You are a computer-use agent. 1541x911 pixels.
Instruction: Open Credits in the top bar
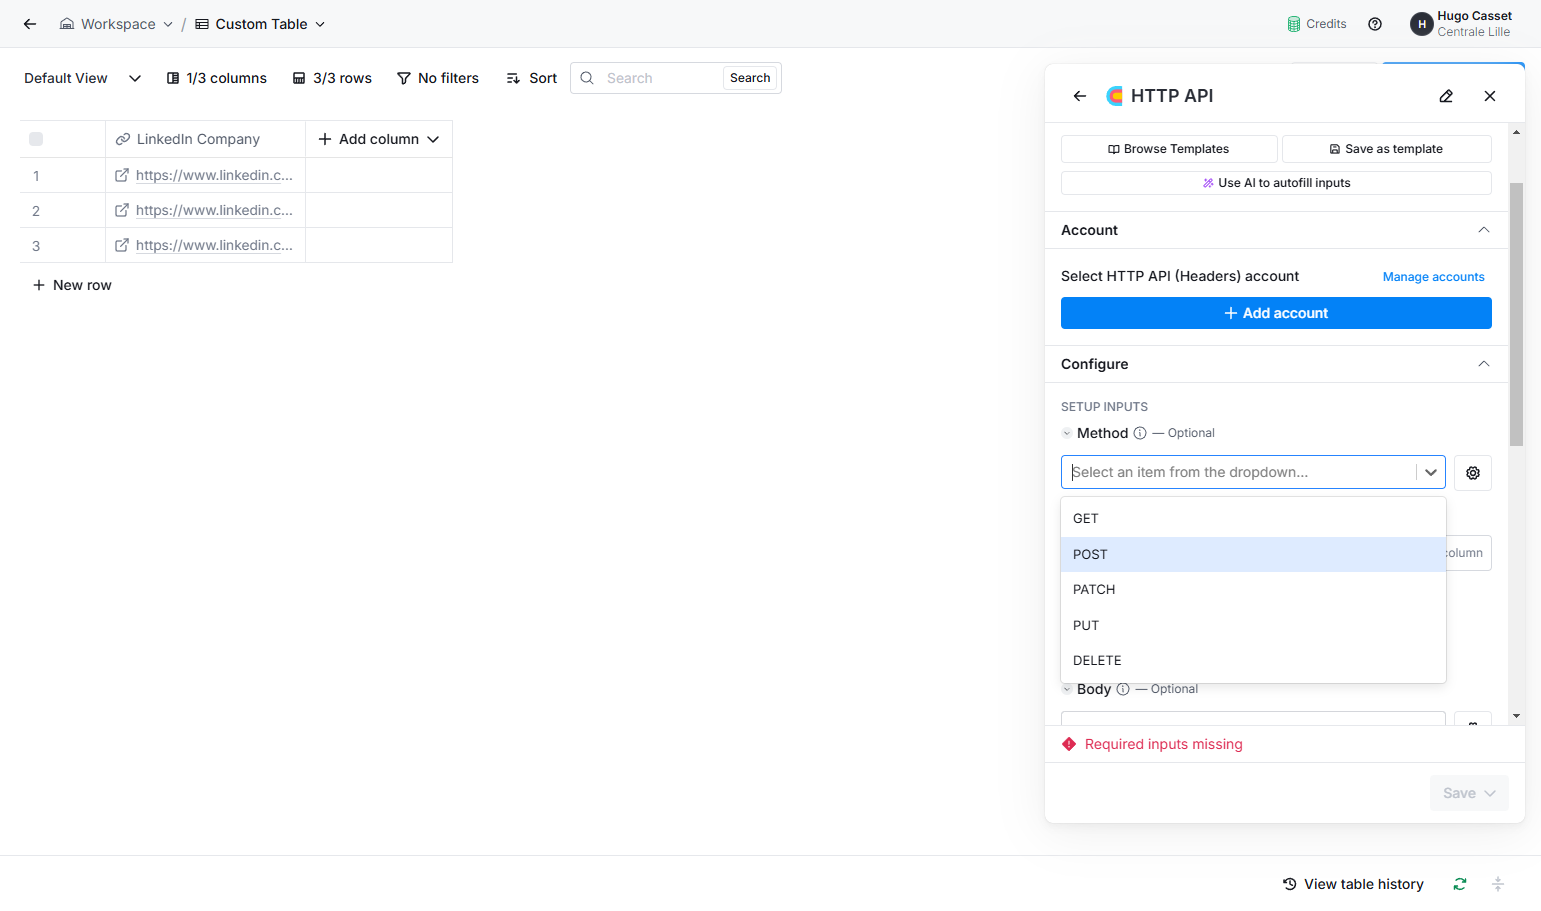point(1317,24)
